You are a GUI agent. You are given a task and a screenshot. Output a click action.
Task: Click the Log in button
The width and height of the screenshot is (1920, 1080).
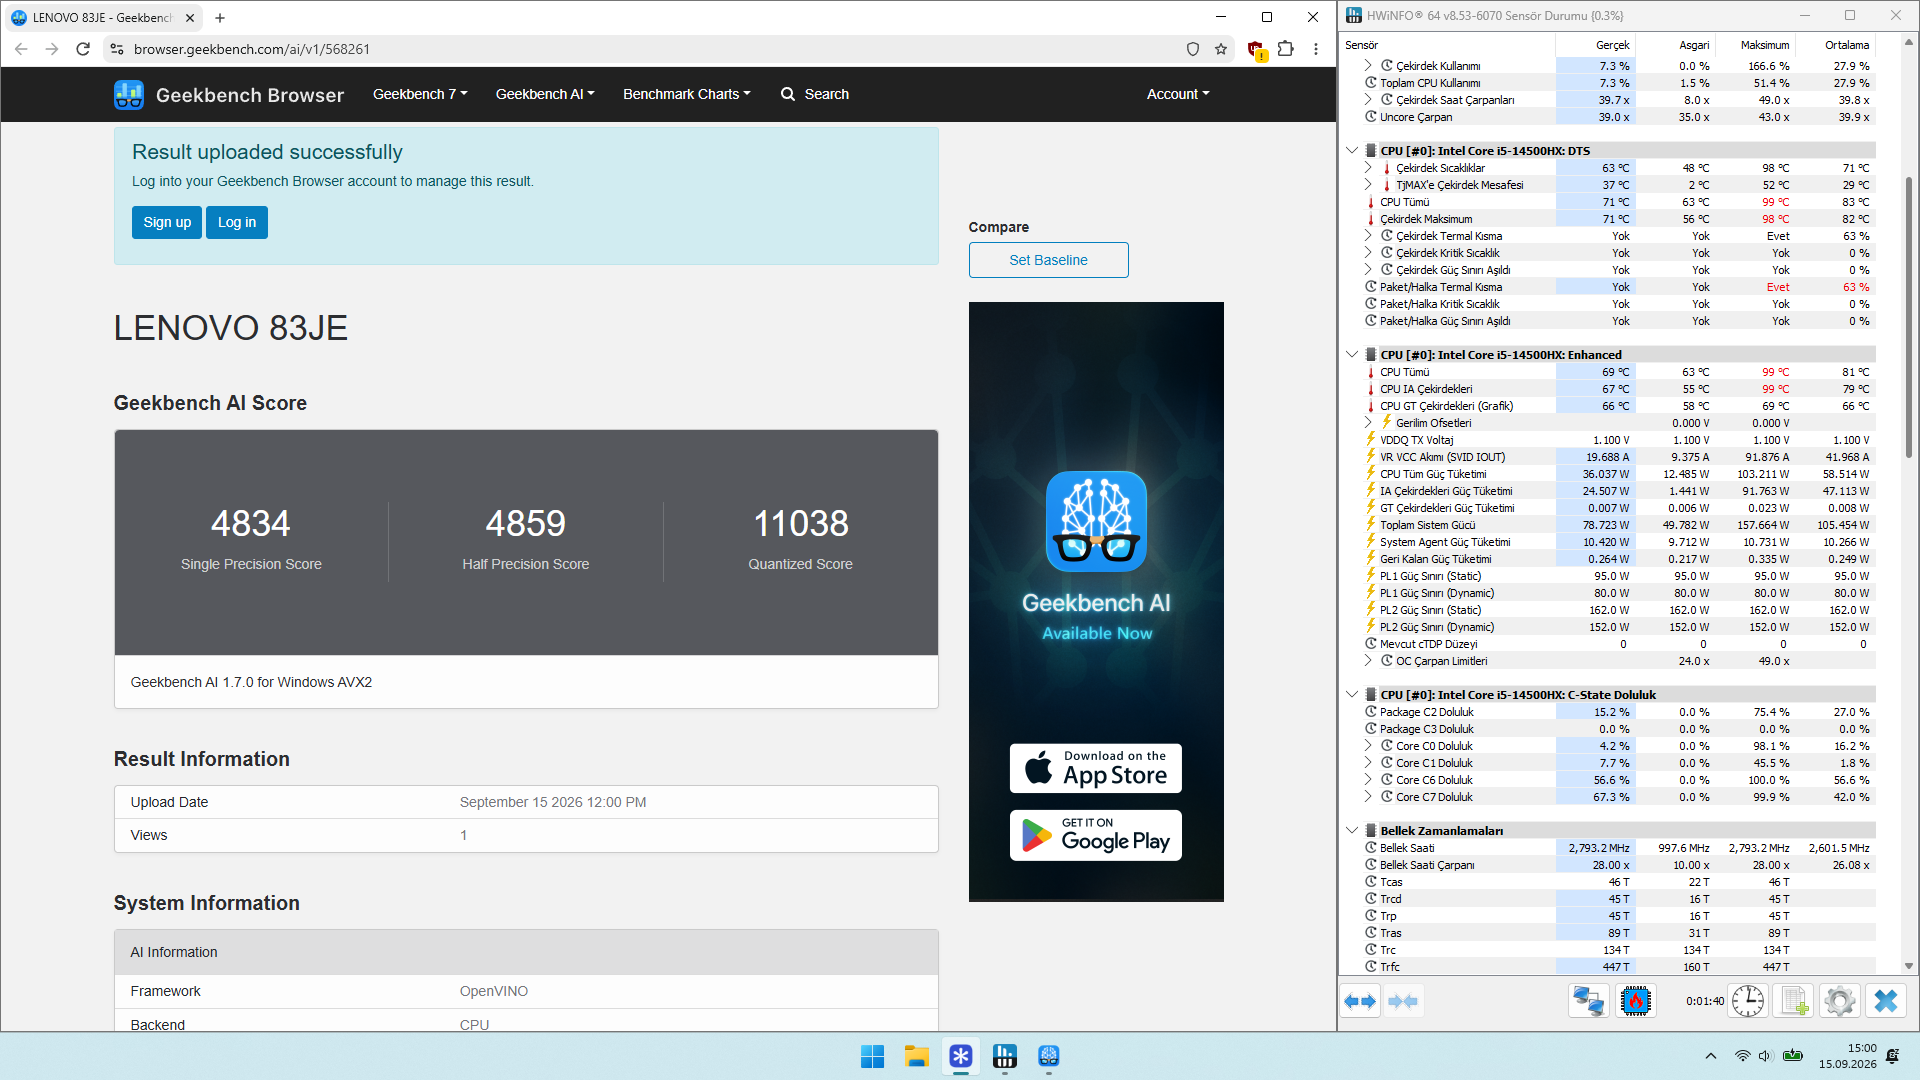(237, 222)
